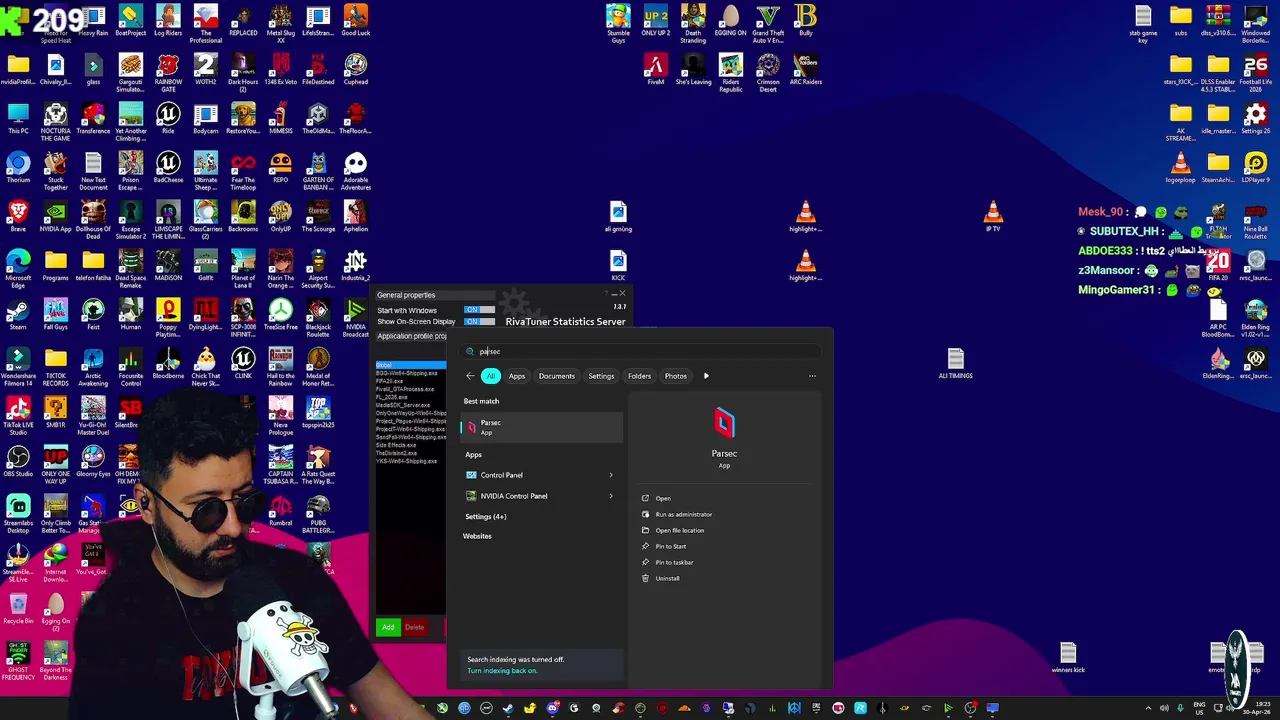Go back using search panel arrow
Image resolution: width=1280 pixels, height=720 pixels.
click(470, 376)
